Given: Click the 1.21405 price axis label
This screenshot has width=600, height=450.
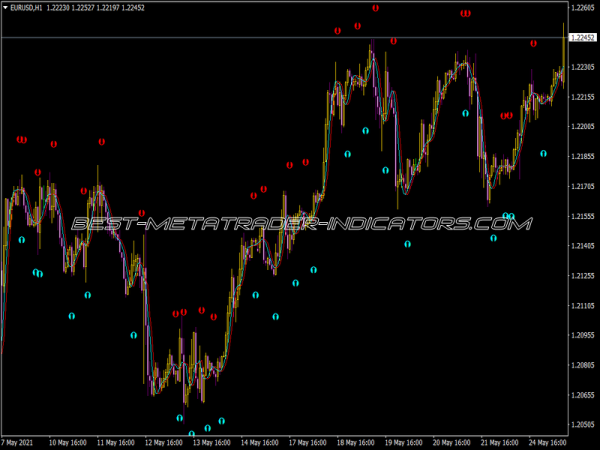Looking at the screenshot, I should coord(582,246).
